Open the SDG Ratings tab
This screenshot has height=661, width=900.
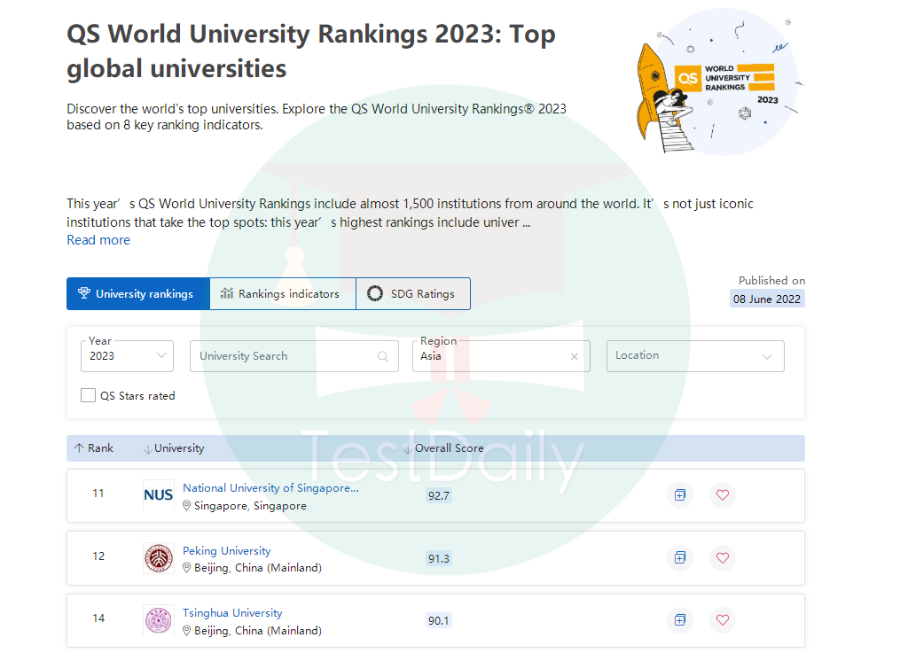[x=411, y=294]
